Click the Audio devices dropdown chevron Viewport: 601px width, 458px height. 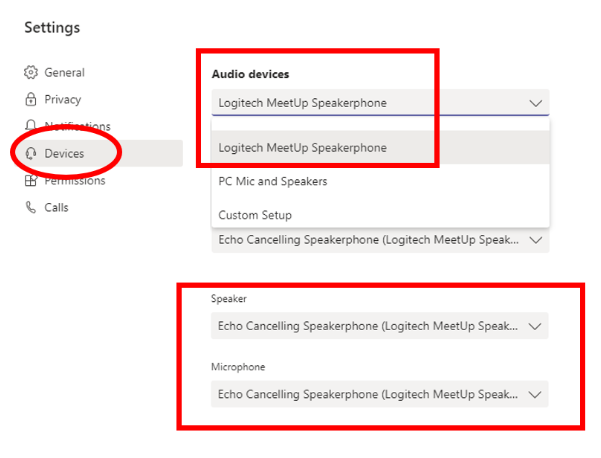tap(535, 103)
